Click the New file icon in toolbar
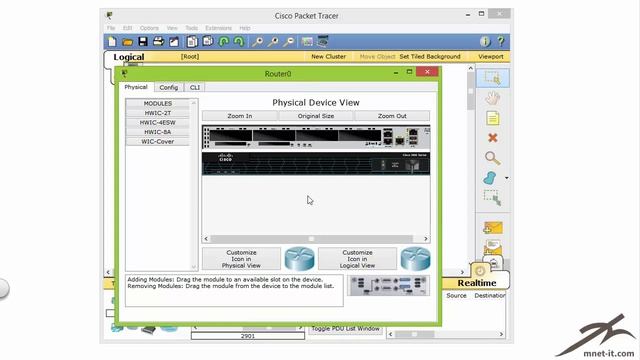This screenshot has width=640, height=360. [x=112, y=42]
